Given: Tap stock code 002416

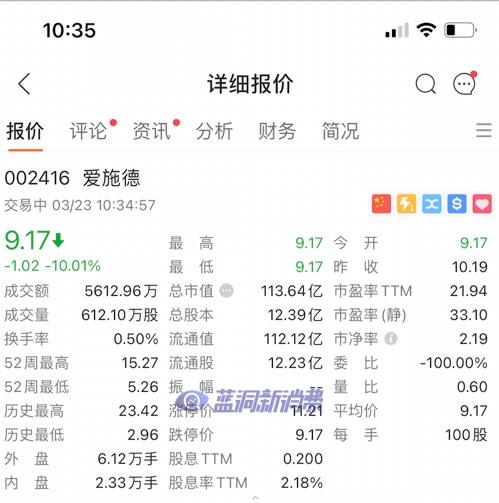Looking at the screenshot, I should 37,178.
